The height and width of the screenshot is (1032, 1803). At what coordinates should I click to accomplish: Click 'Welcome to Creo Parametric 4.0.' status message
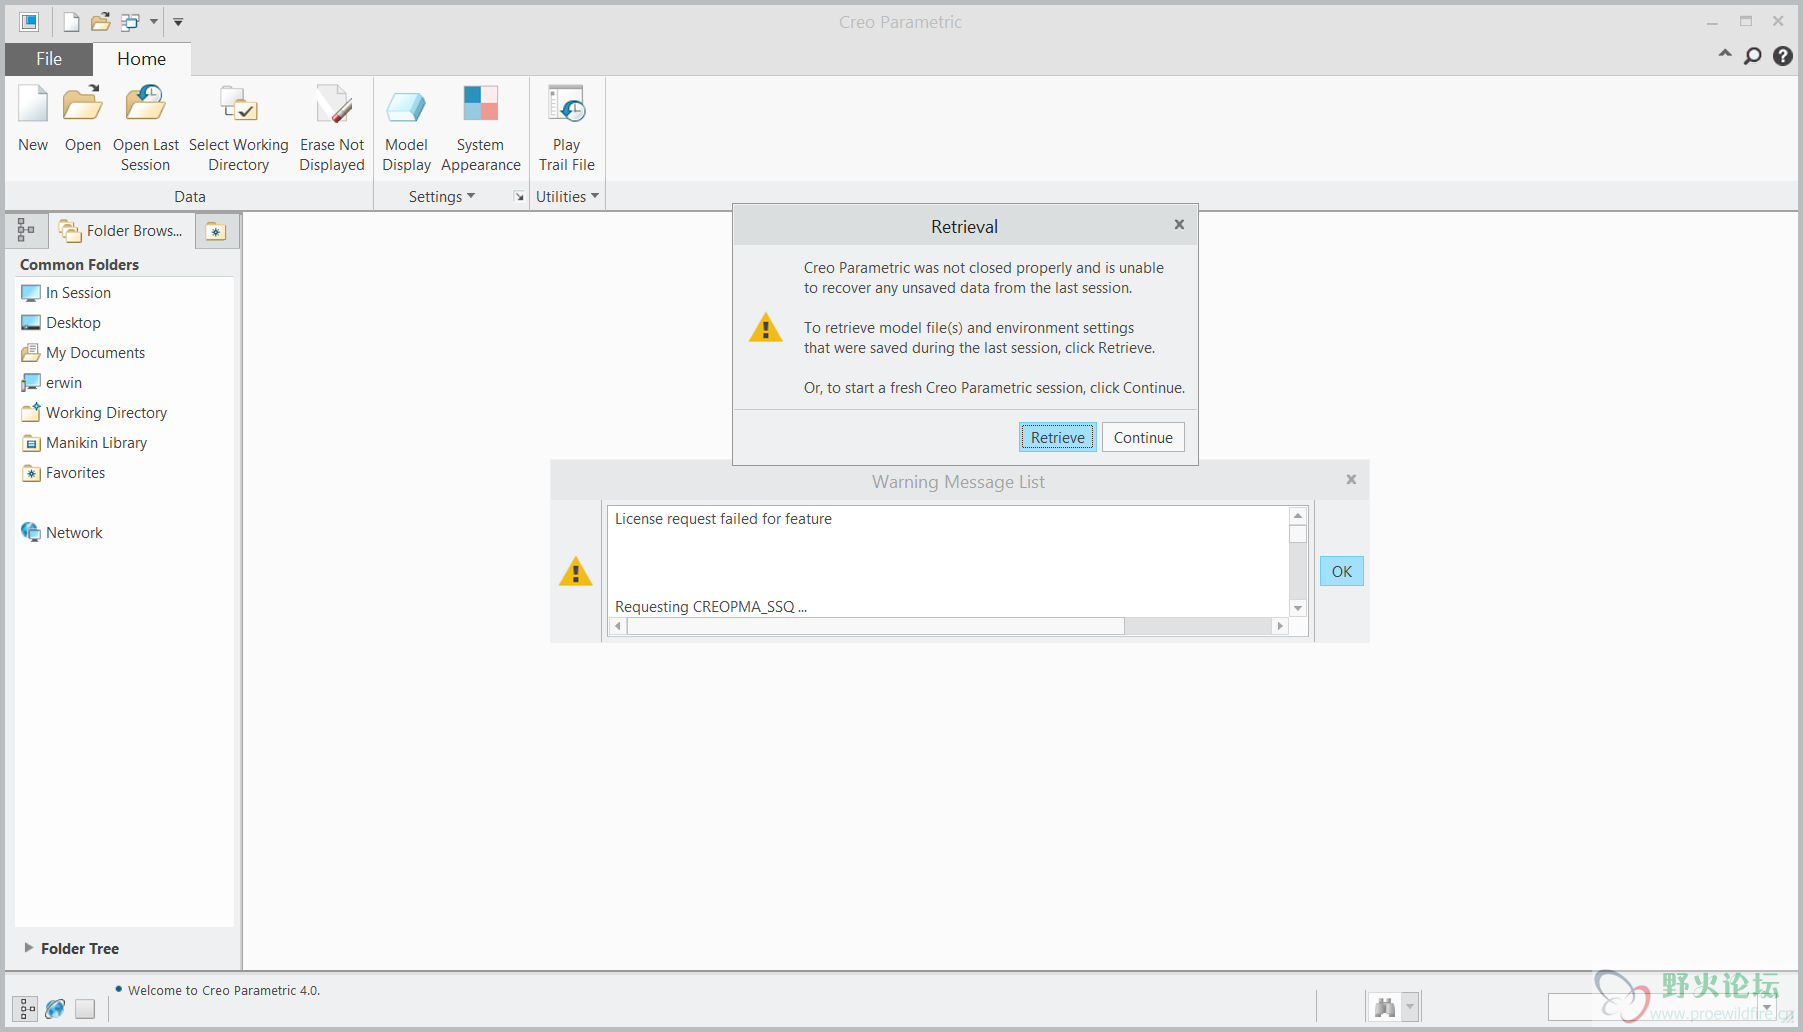click(x=224, y=991)
